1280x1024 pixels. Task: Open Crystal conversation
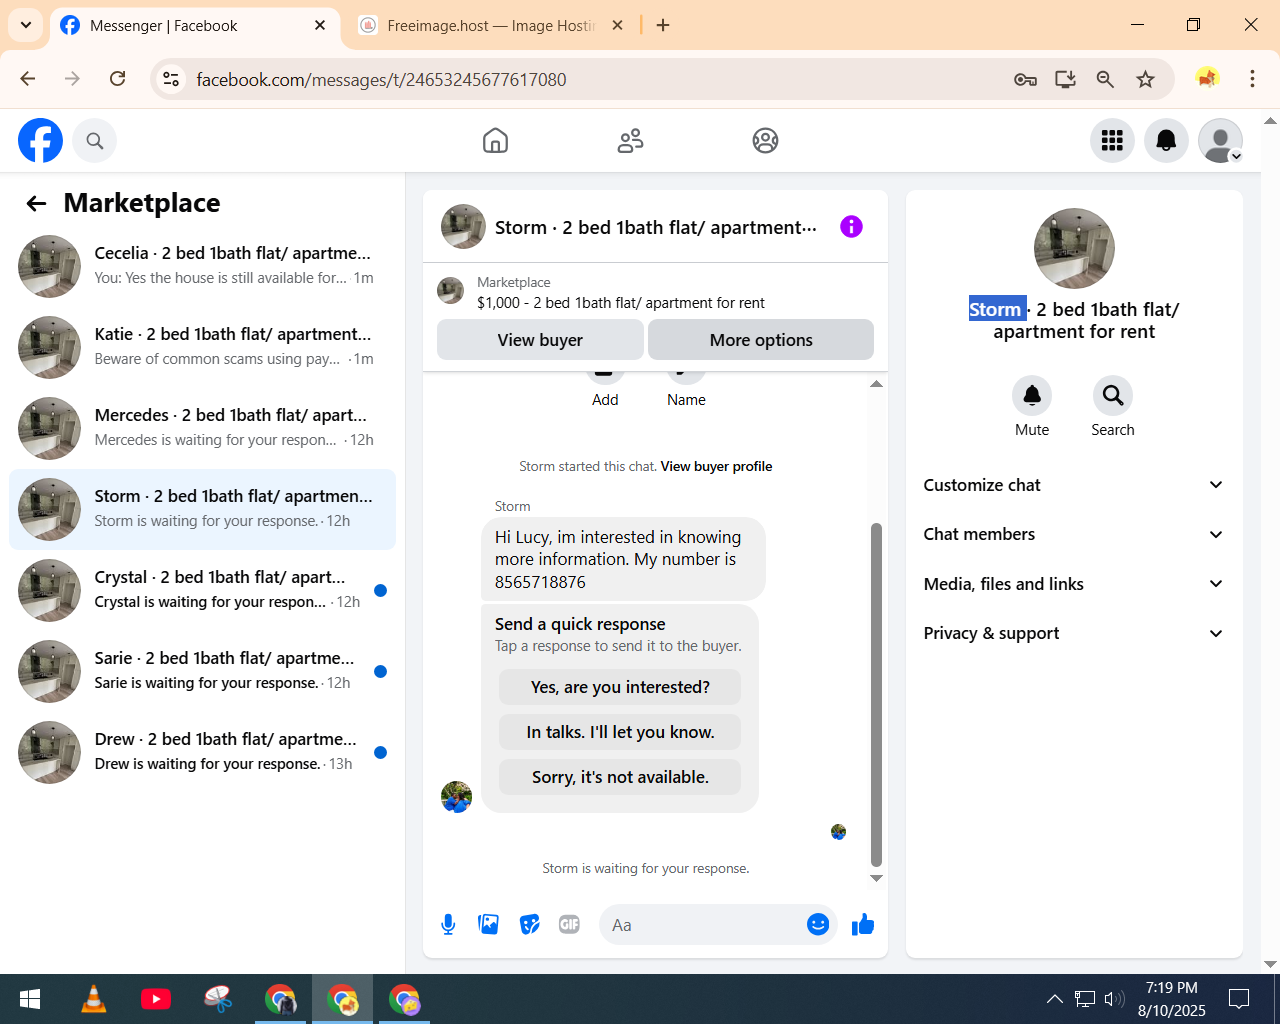coord(202,590)
